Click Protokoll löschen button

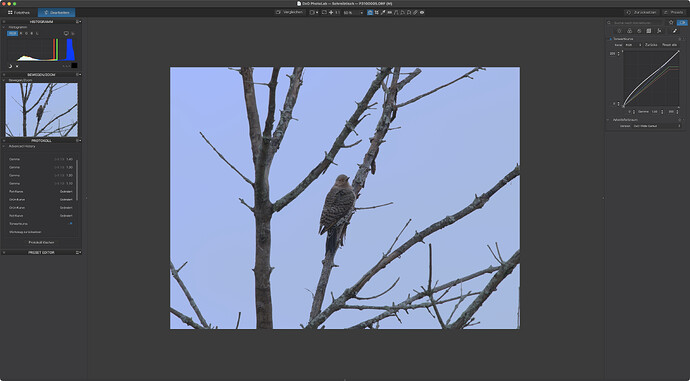tap(41, 242)
